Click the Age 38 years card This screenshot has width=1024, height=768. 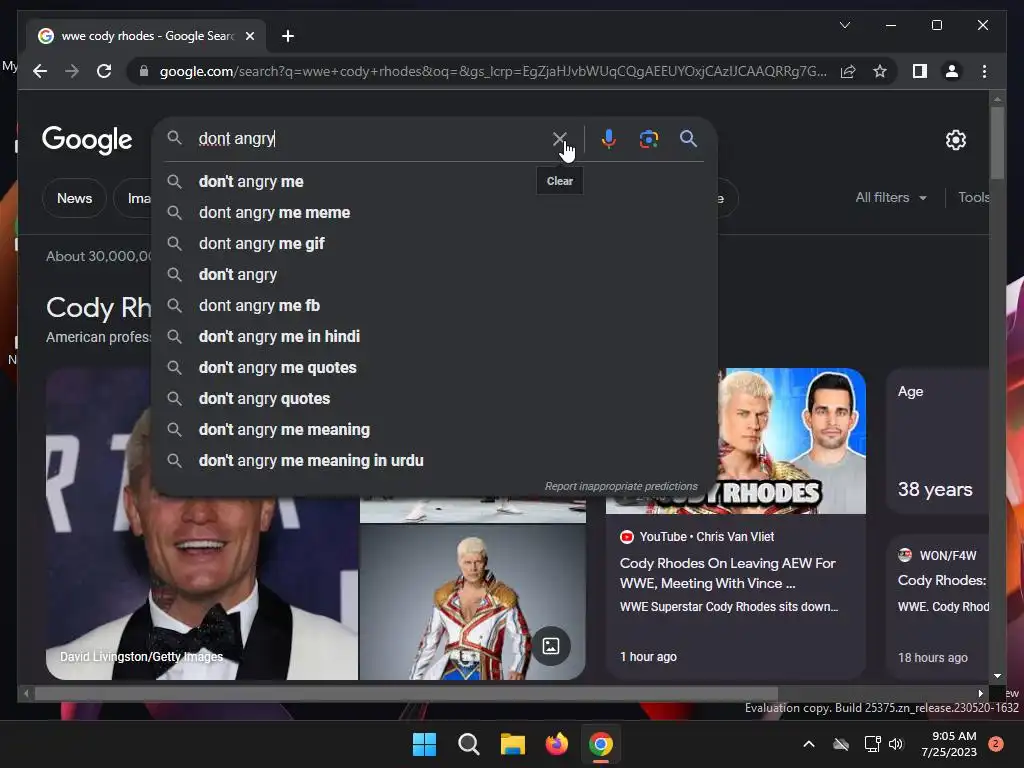click(937, 441)
